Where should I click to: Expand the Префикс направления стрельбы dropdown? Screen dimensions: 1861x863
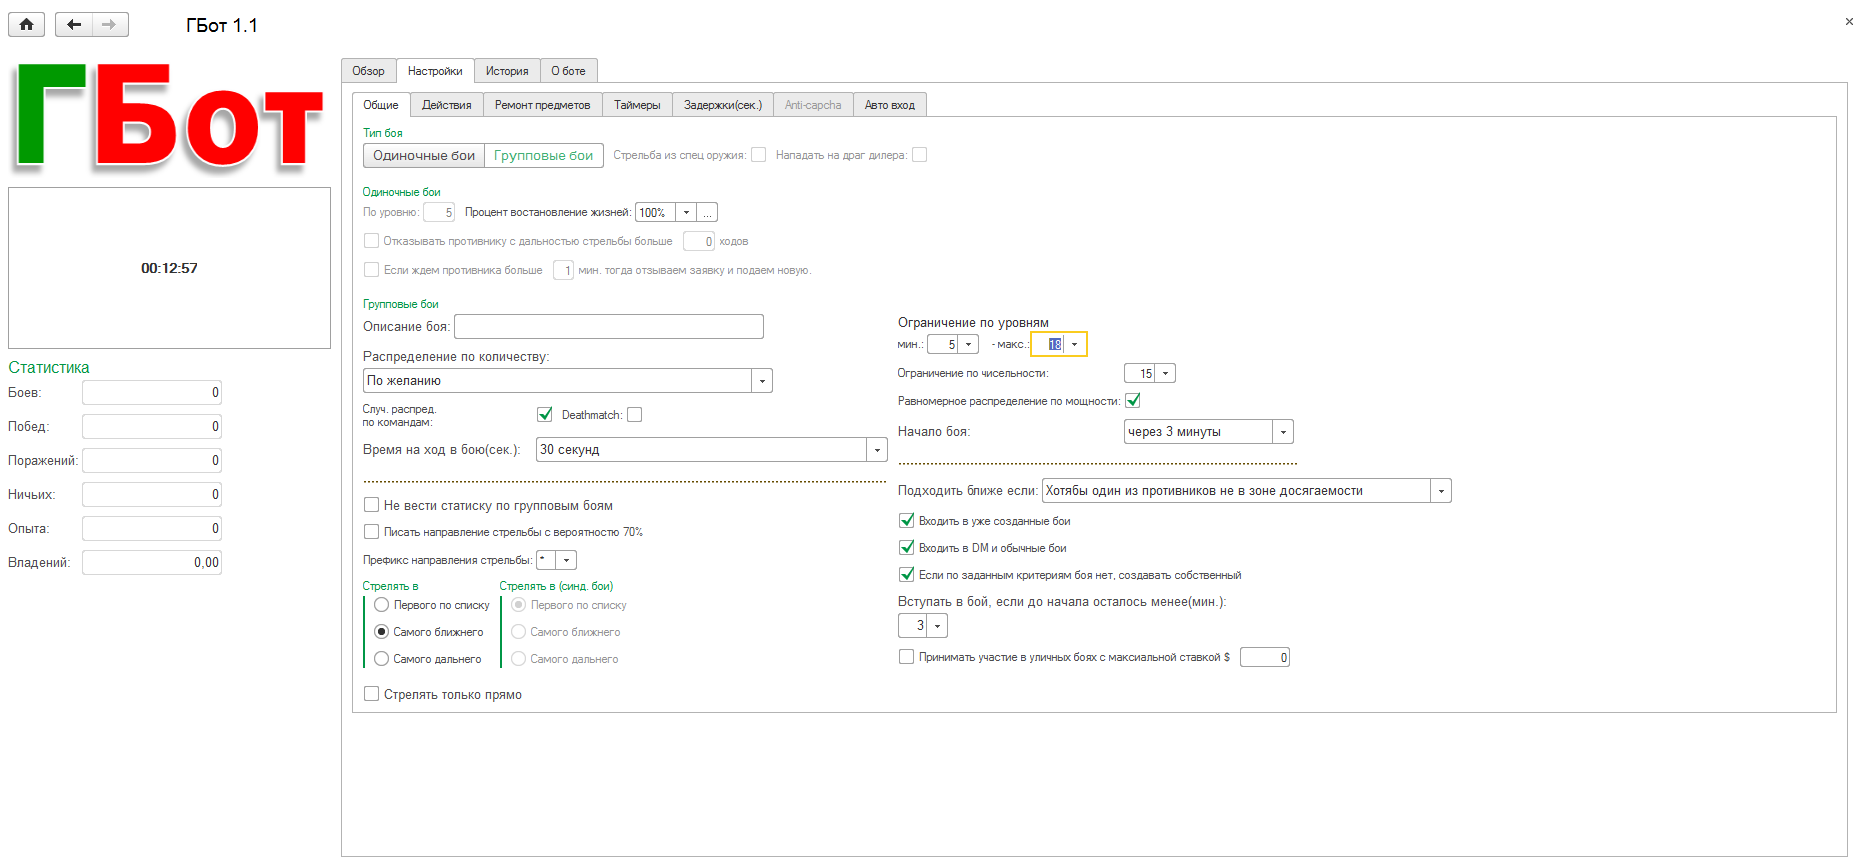pyautogui.click(x=566, y=560)
